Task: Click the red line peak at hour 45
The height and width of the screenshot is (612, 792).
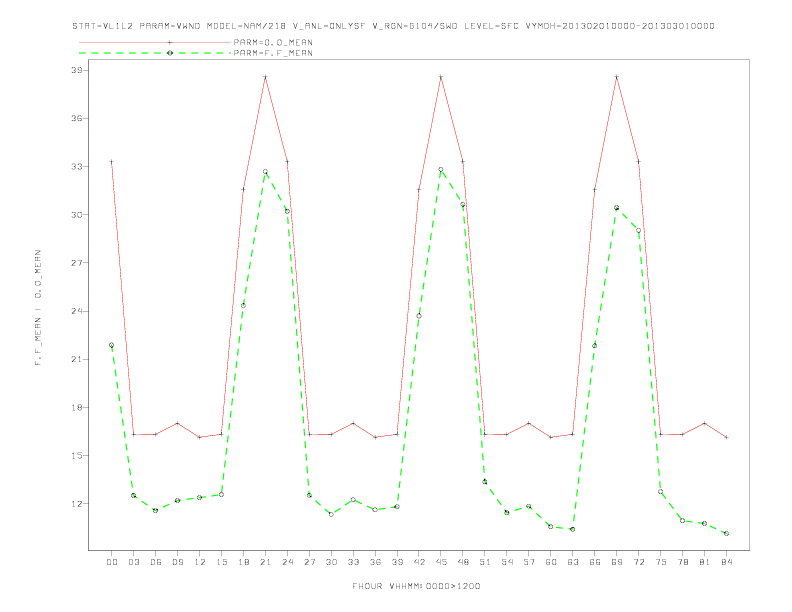Action: (441, 77)
